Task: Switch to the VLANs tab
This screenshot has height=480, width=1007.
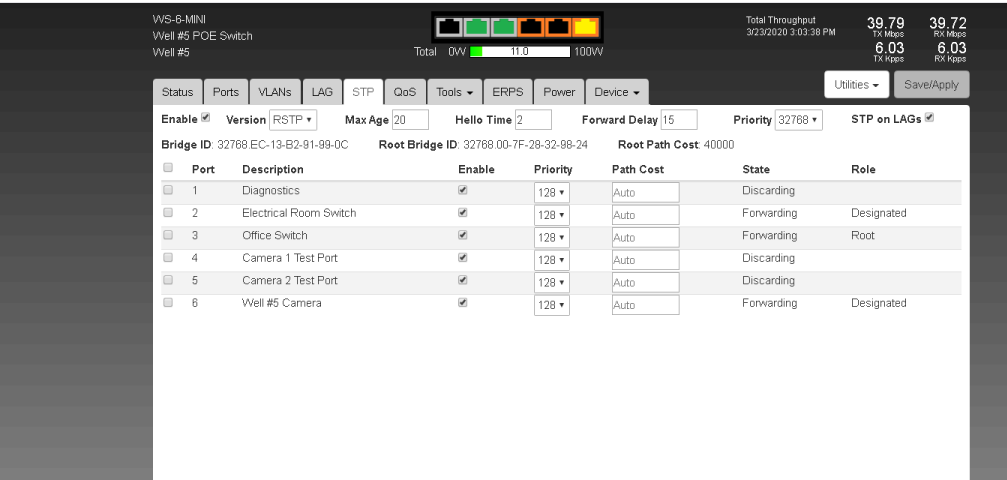Action: tap(275, 92)
